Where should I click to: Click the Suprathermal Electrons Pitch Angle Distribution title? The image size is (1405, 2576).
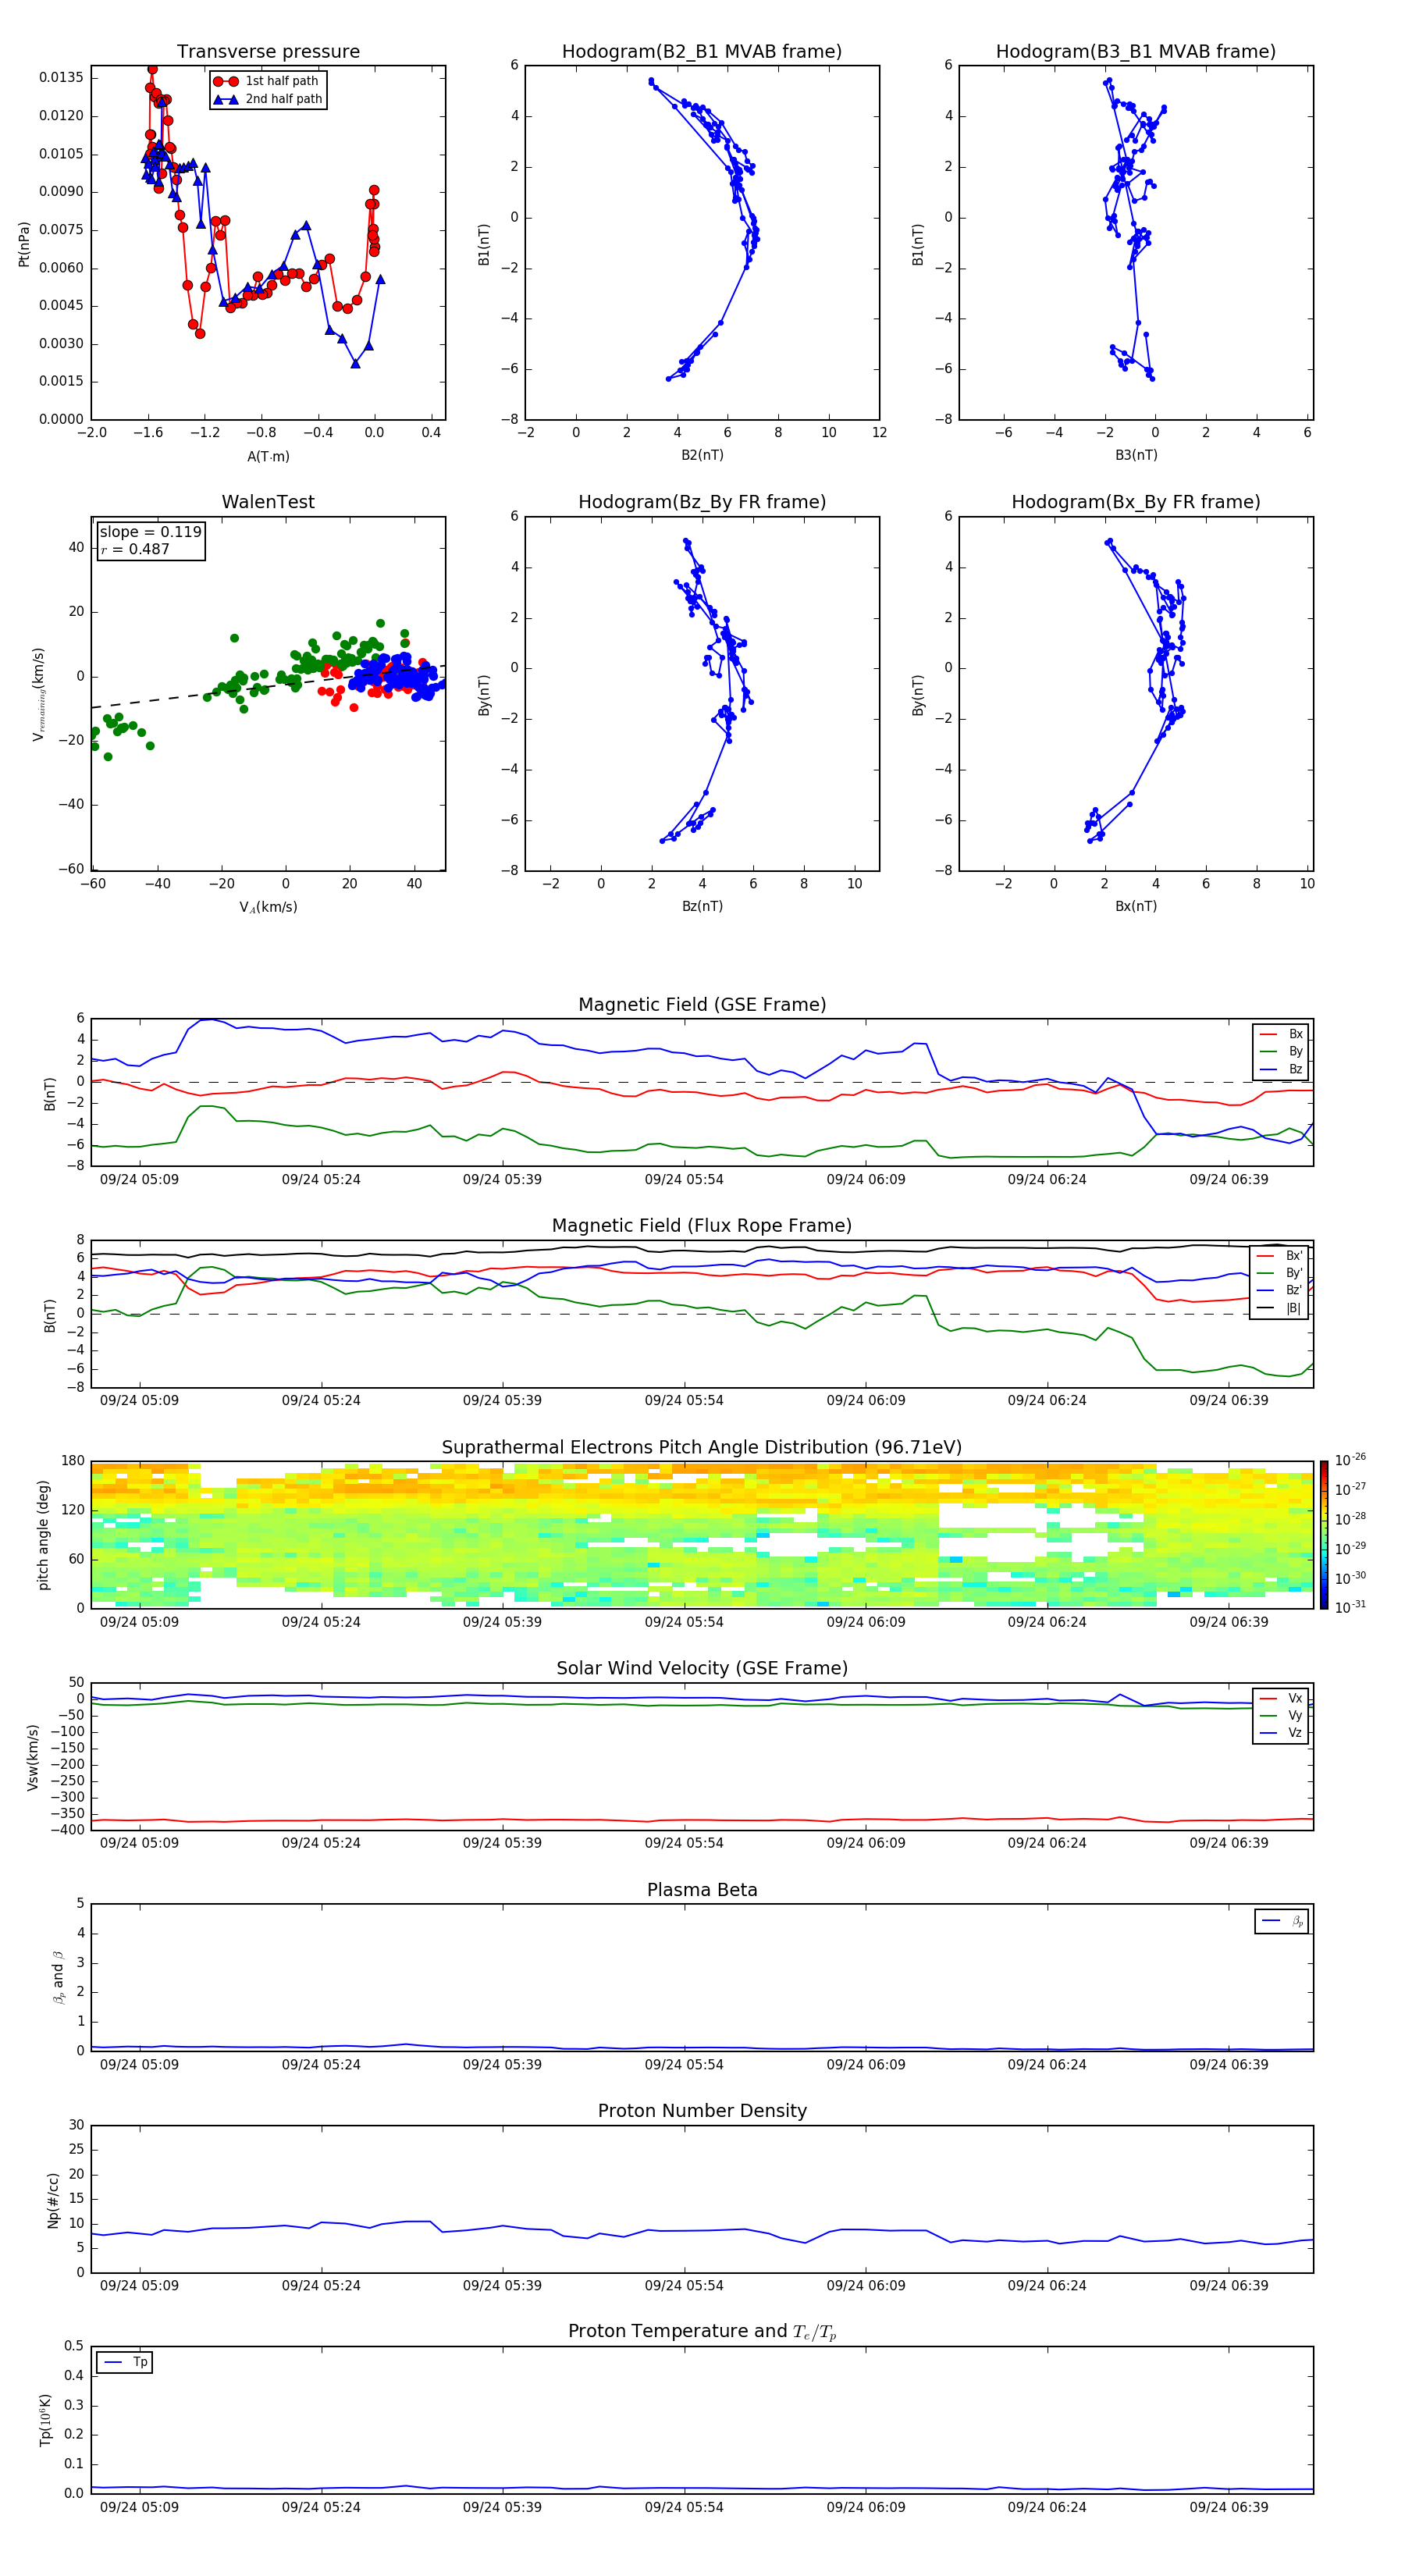702,1448
